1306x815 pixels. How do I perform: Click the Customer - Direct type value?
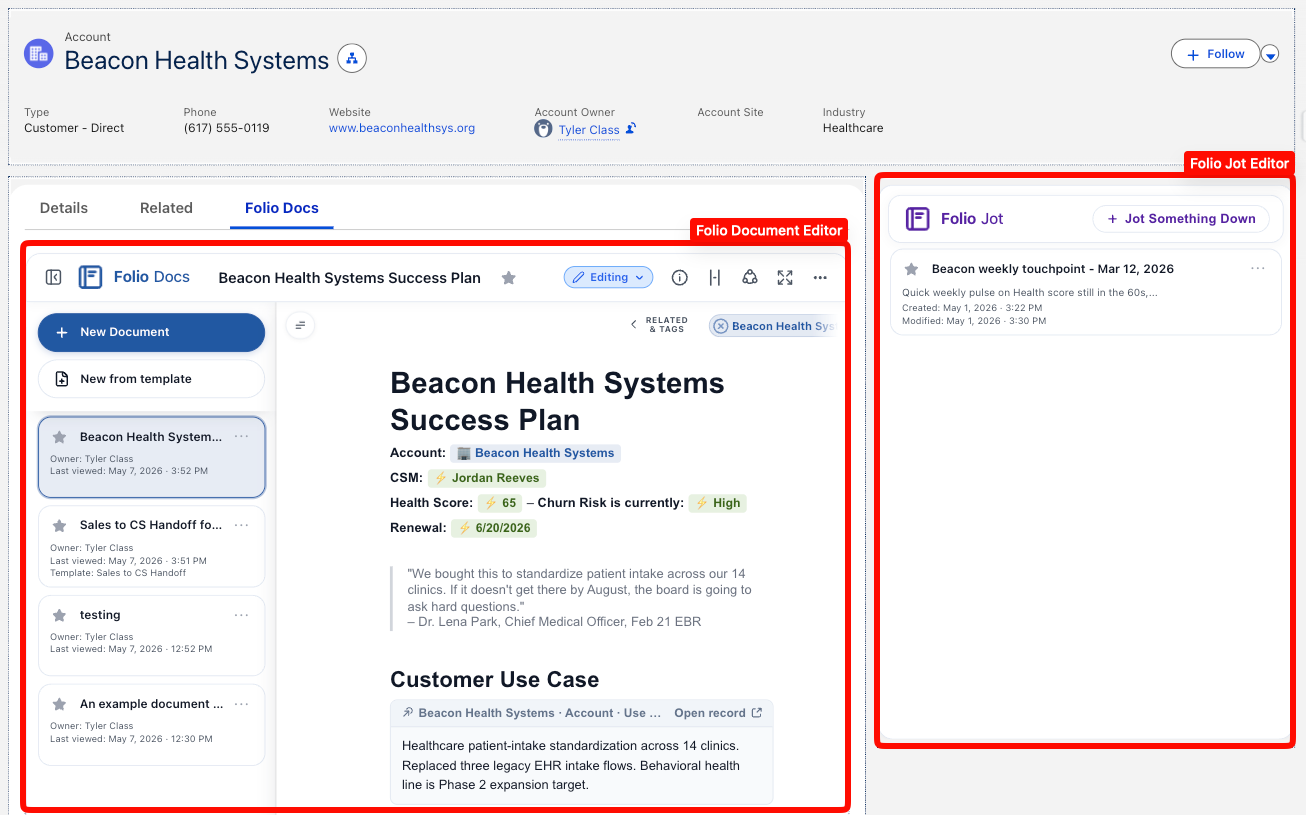coord(74,128)
